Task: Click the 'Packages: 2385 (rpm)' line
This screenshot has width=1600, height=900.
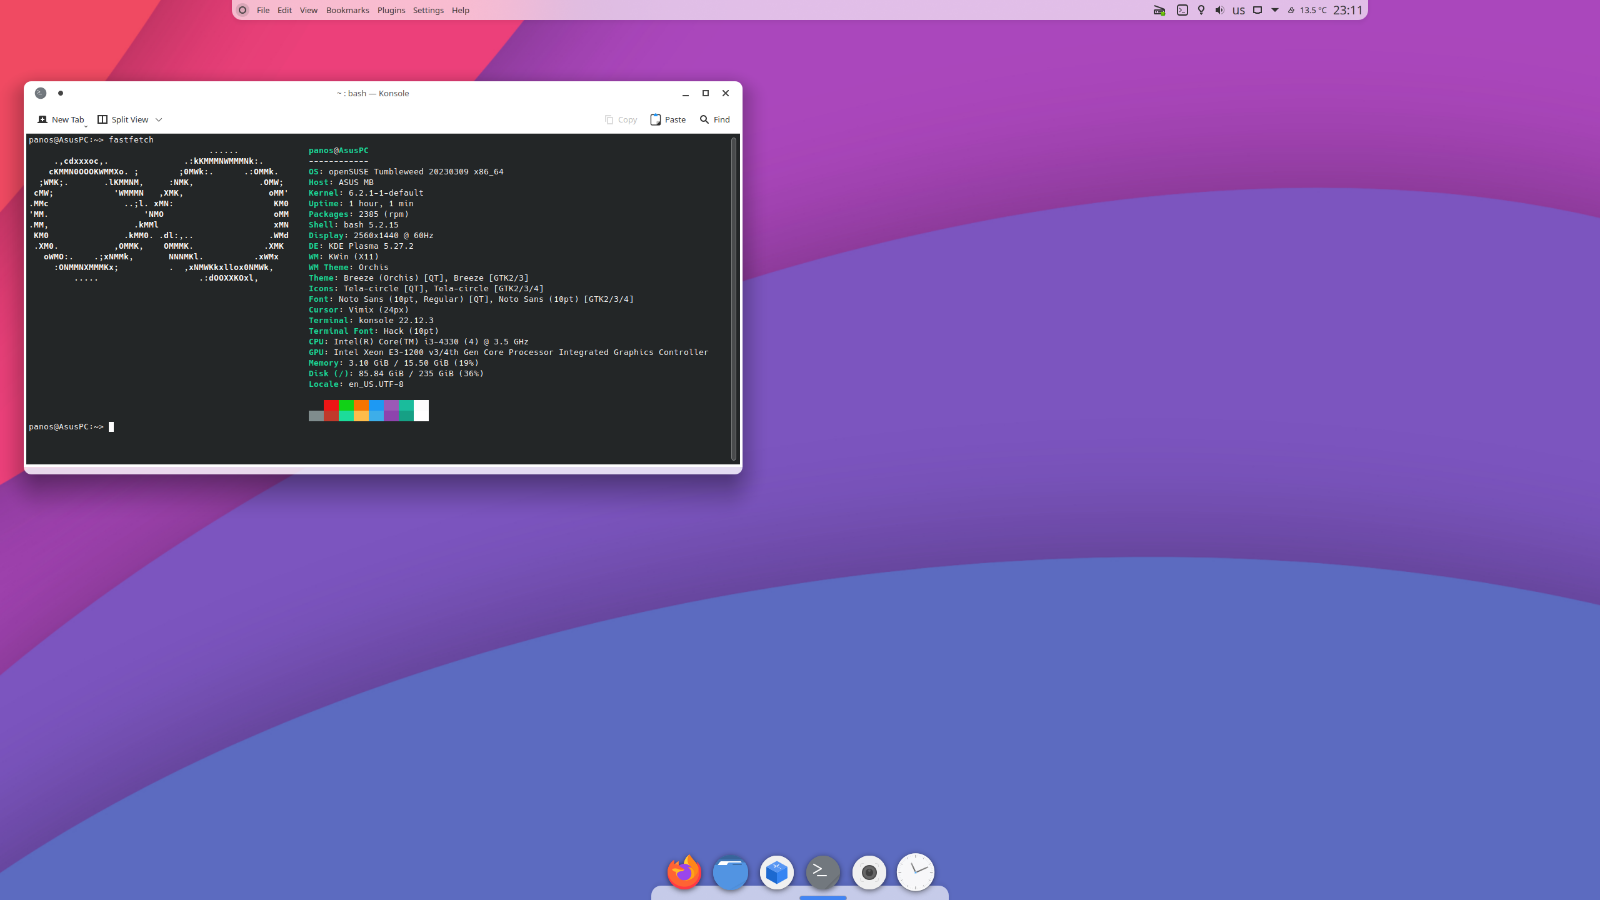Action: click(x=358, y=214)
